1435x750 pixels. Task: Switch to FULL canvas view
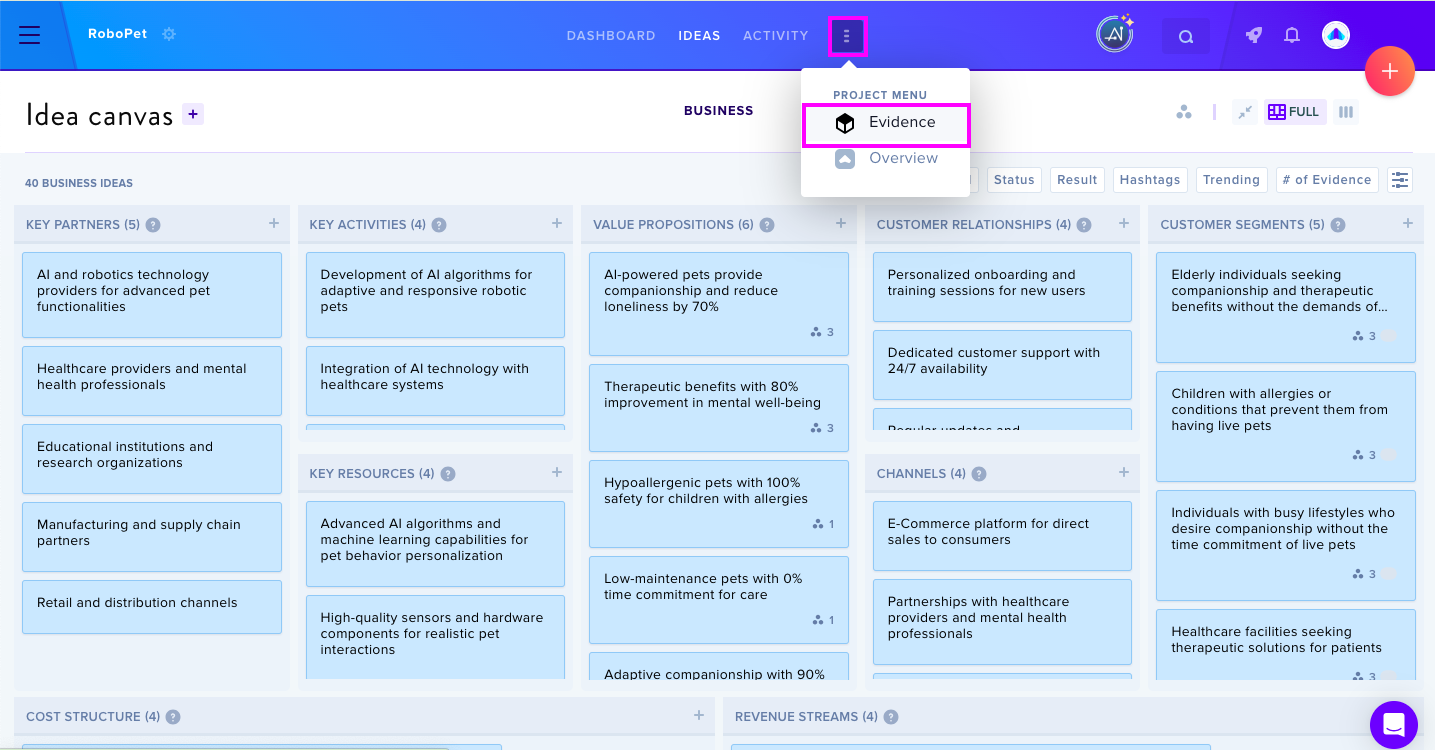tap(1295, 112)
